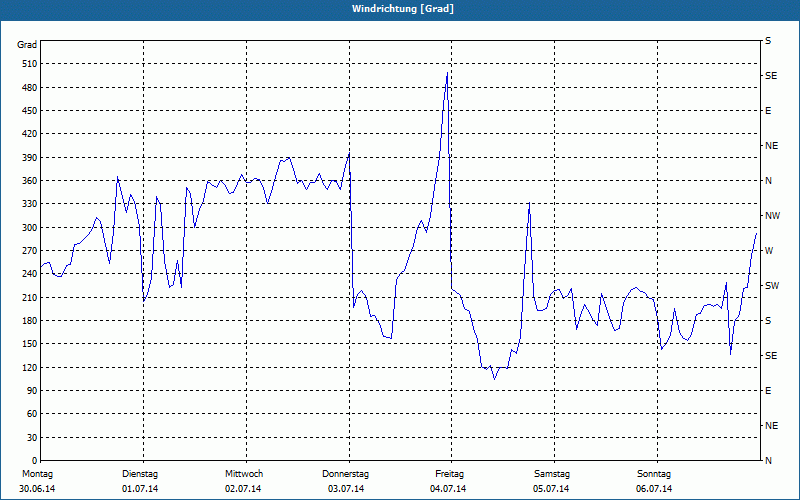Image resolution: width=800 pixels, height=500 pixels.
Task: Click the date 06.07.14
Action: click(x=654, y=489)
